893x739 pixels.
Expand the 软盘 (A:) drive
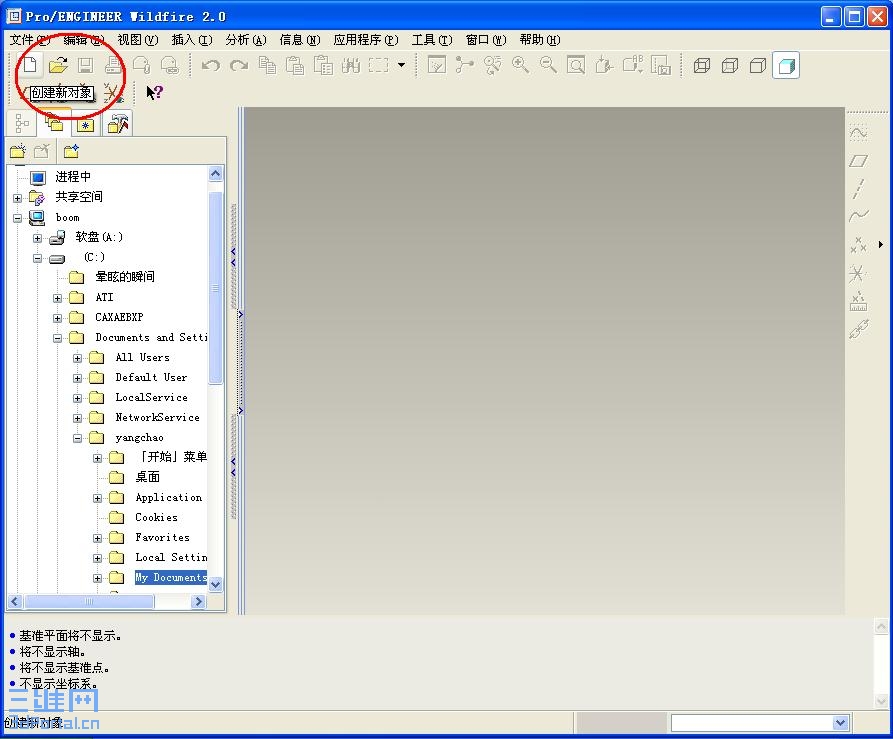click(38, 238)
